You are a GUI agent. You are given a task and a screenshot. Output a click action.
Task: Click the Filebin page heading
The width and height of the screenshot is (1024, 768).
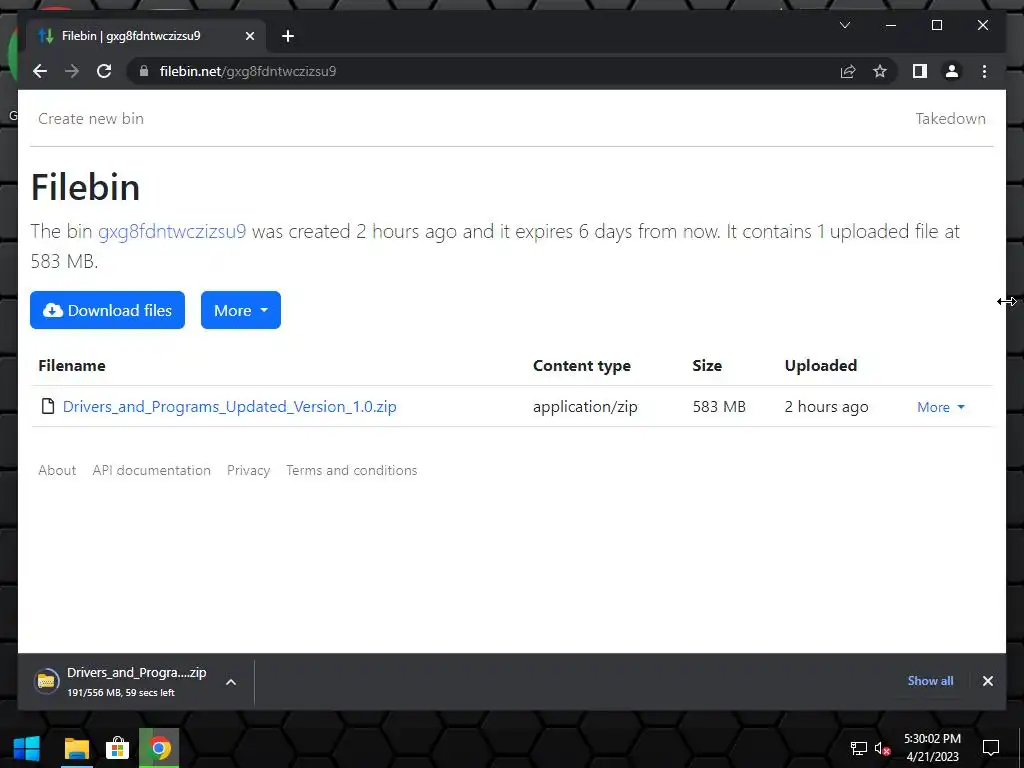click(86, 187)
